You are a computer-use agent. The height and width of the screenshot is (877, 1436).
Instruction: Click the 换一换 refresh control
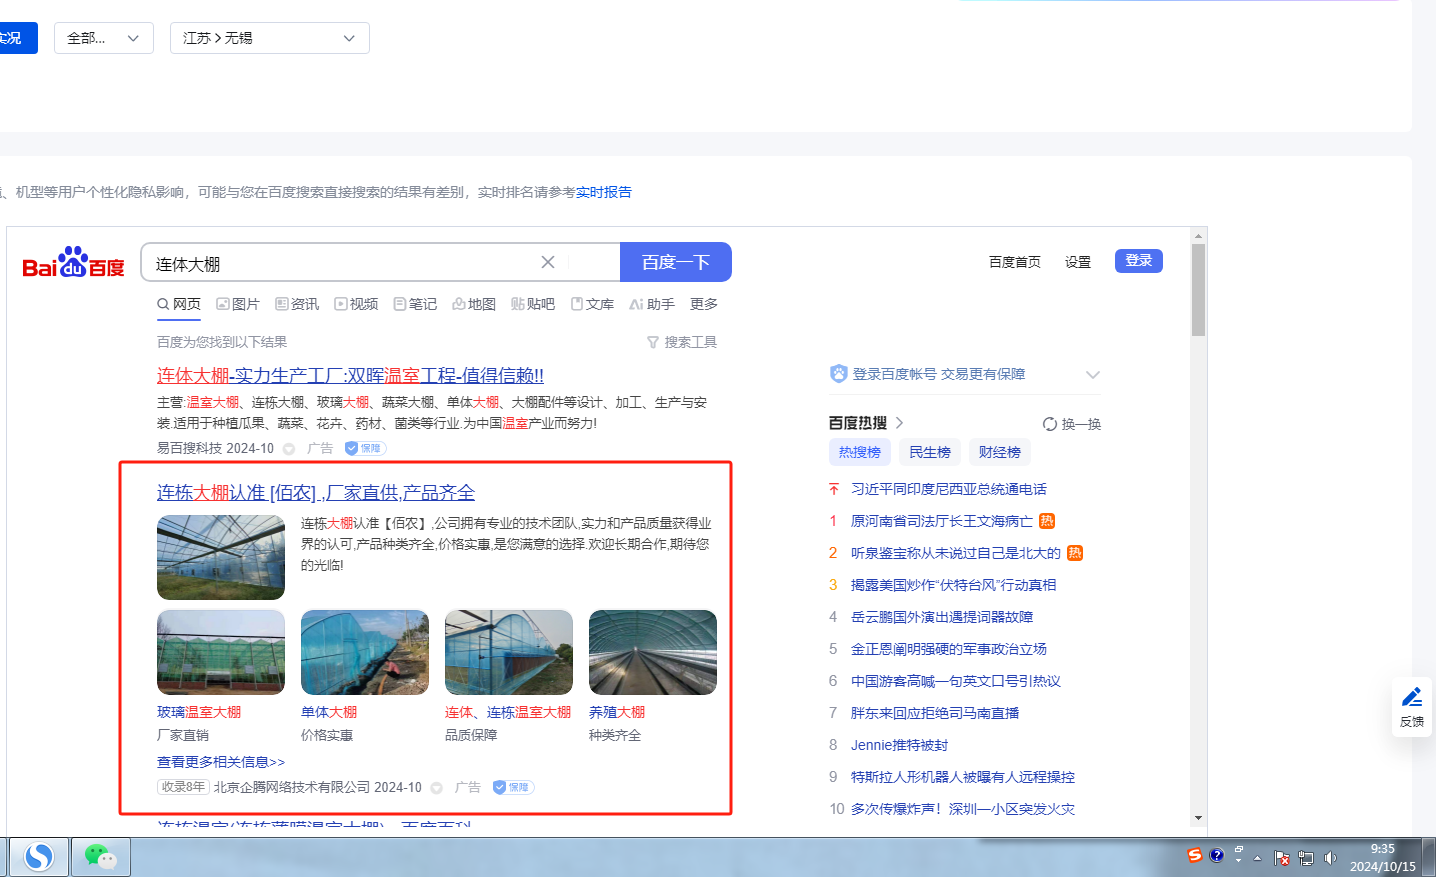(x=1071, y=424)
